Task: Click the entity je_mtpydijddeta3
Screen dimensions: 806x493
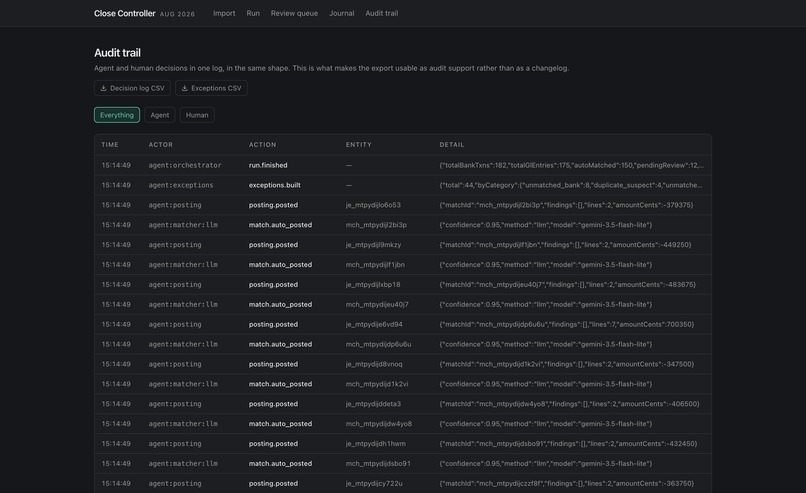Action: [373, 404]
